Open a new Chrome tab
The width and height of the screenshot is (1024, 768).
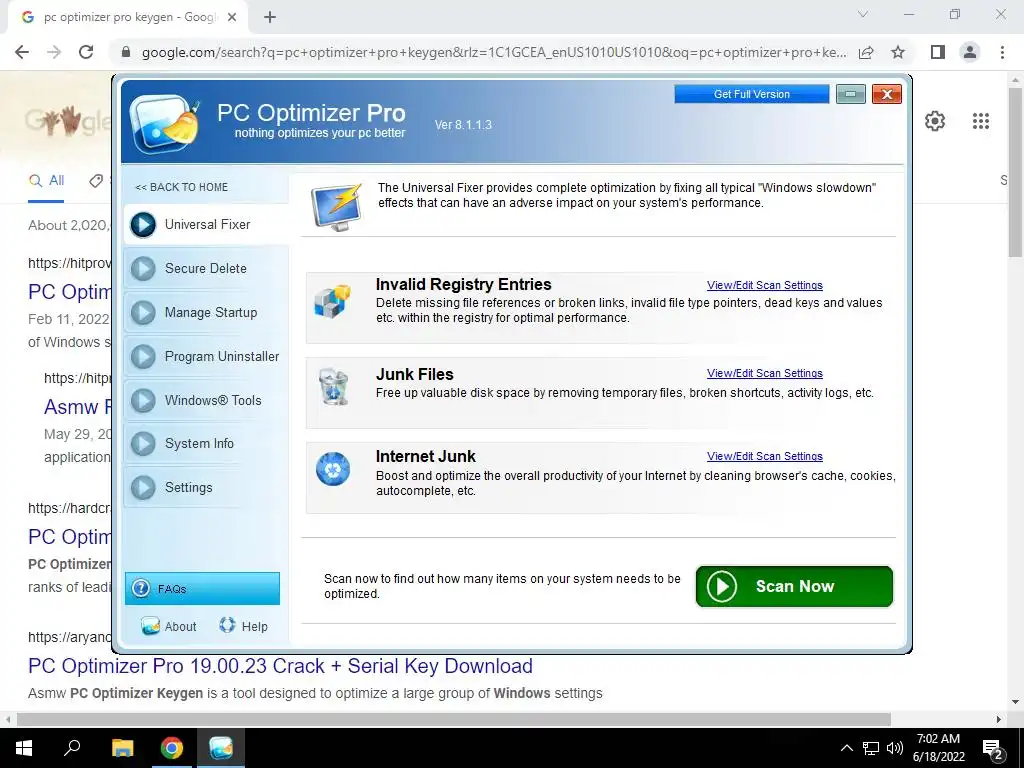270,18
